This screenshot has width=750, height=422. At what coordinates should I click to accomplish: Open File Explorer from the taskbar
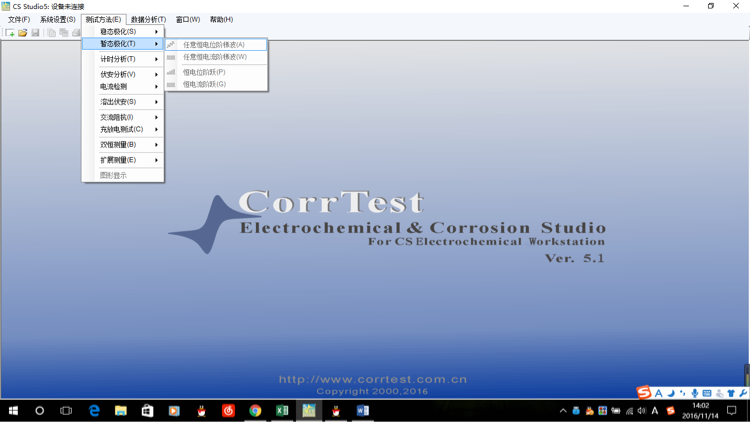(121, 411)
